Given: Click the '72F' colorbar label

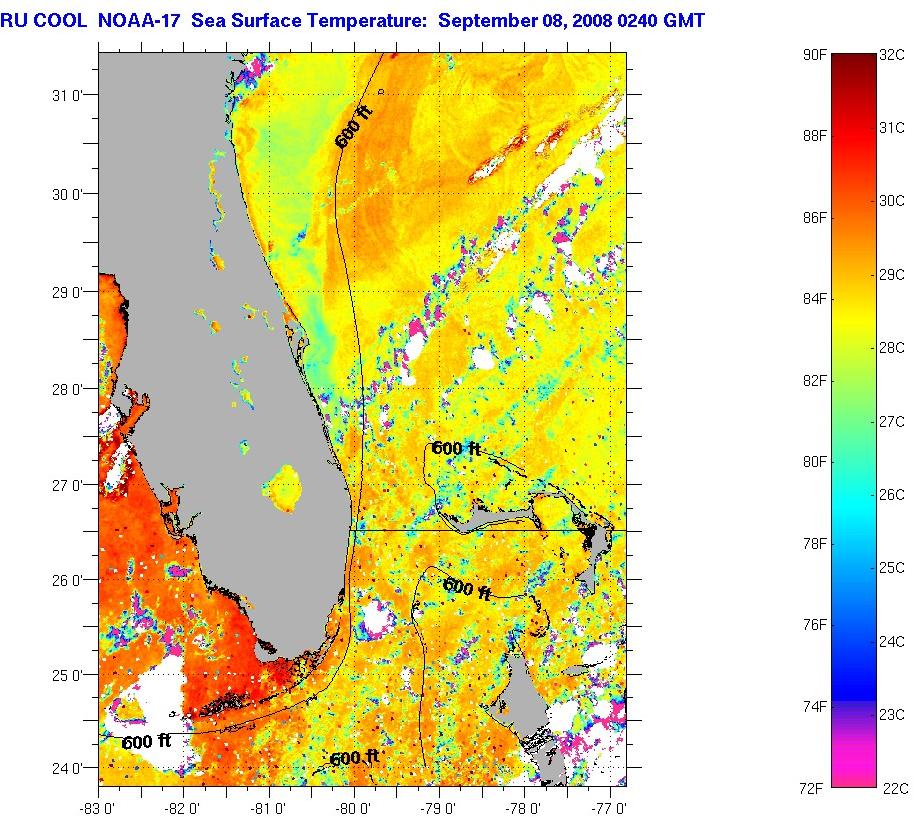Looking at the screenshot, I should point(812,789).
